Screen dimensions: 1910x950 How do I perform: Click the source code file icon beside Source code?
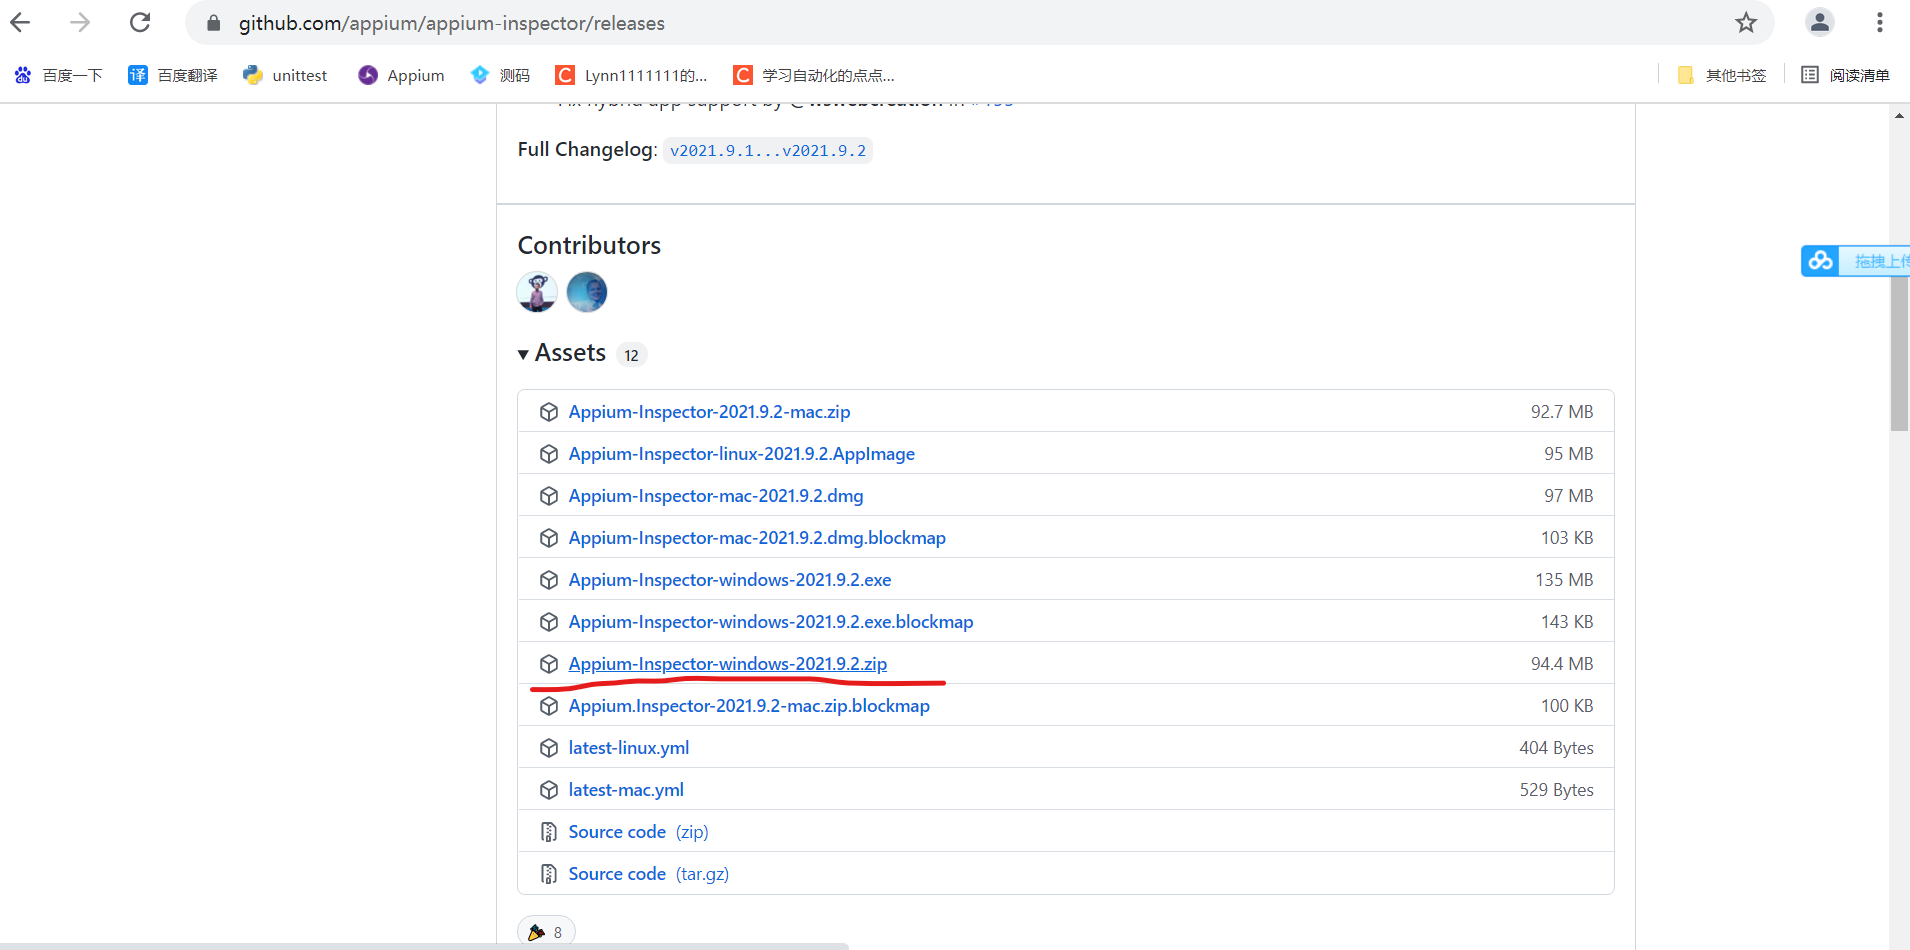point(549,831)
